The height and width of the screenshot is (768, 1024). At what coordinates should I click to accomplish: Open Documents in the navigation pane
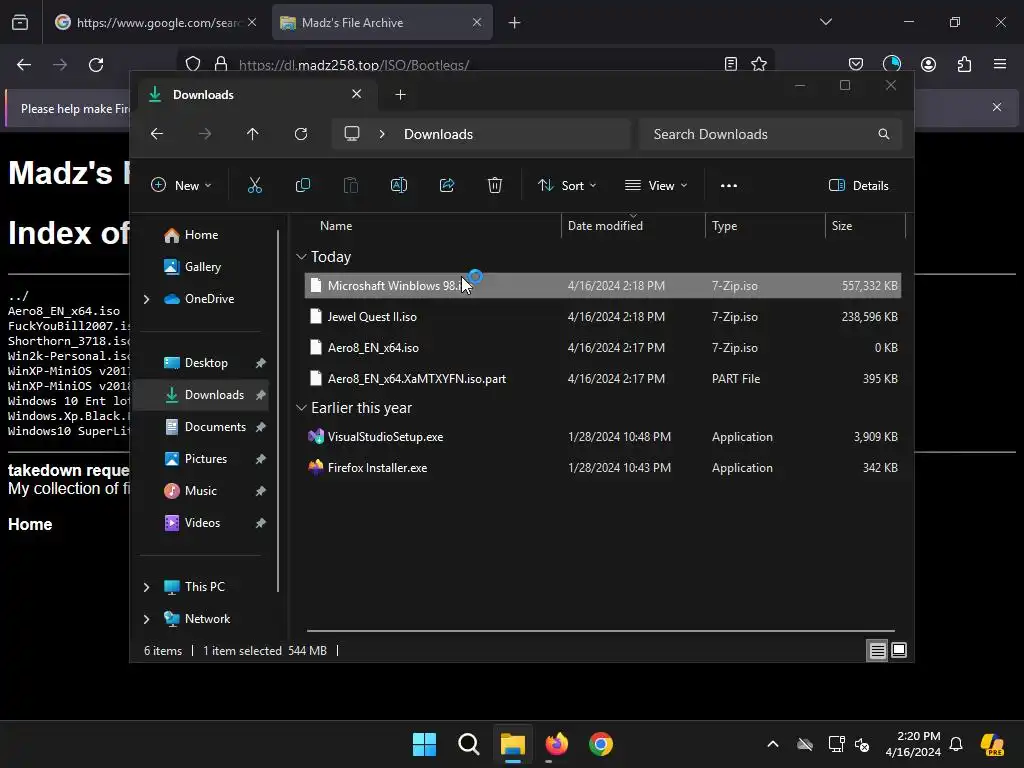(215, 426)
